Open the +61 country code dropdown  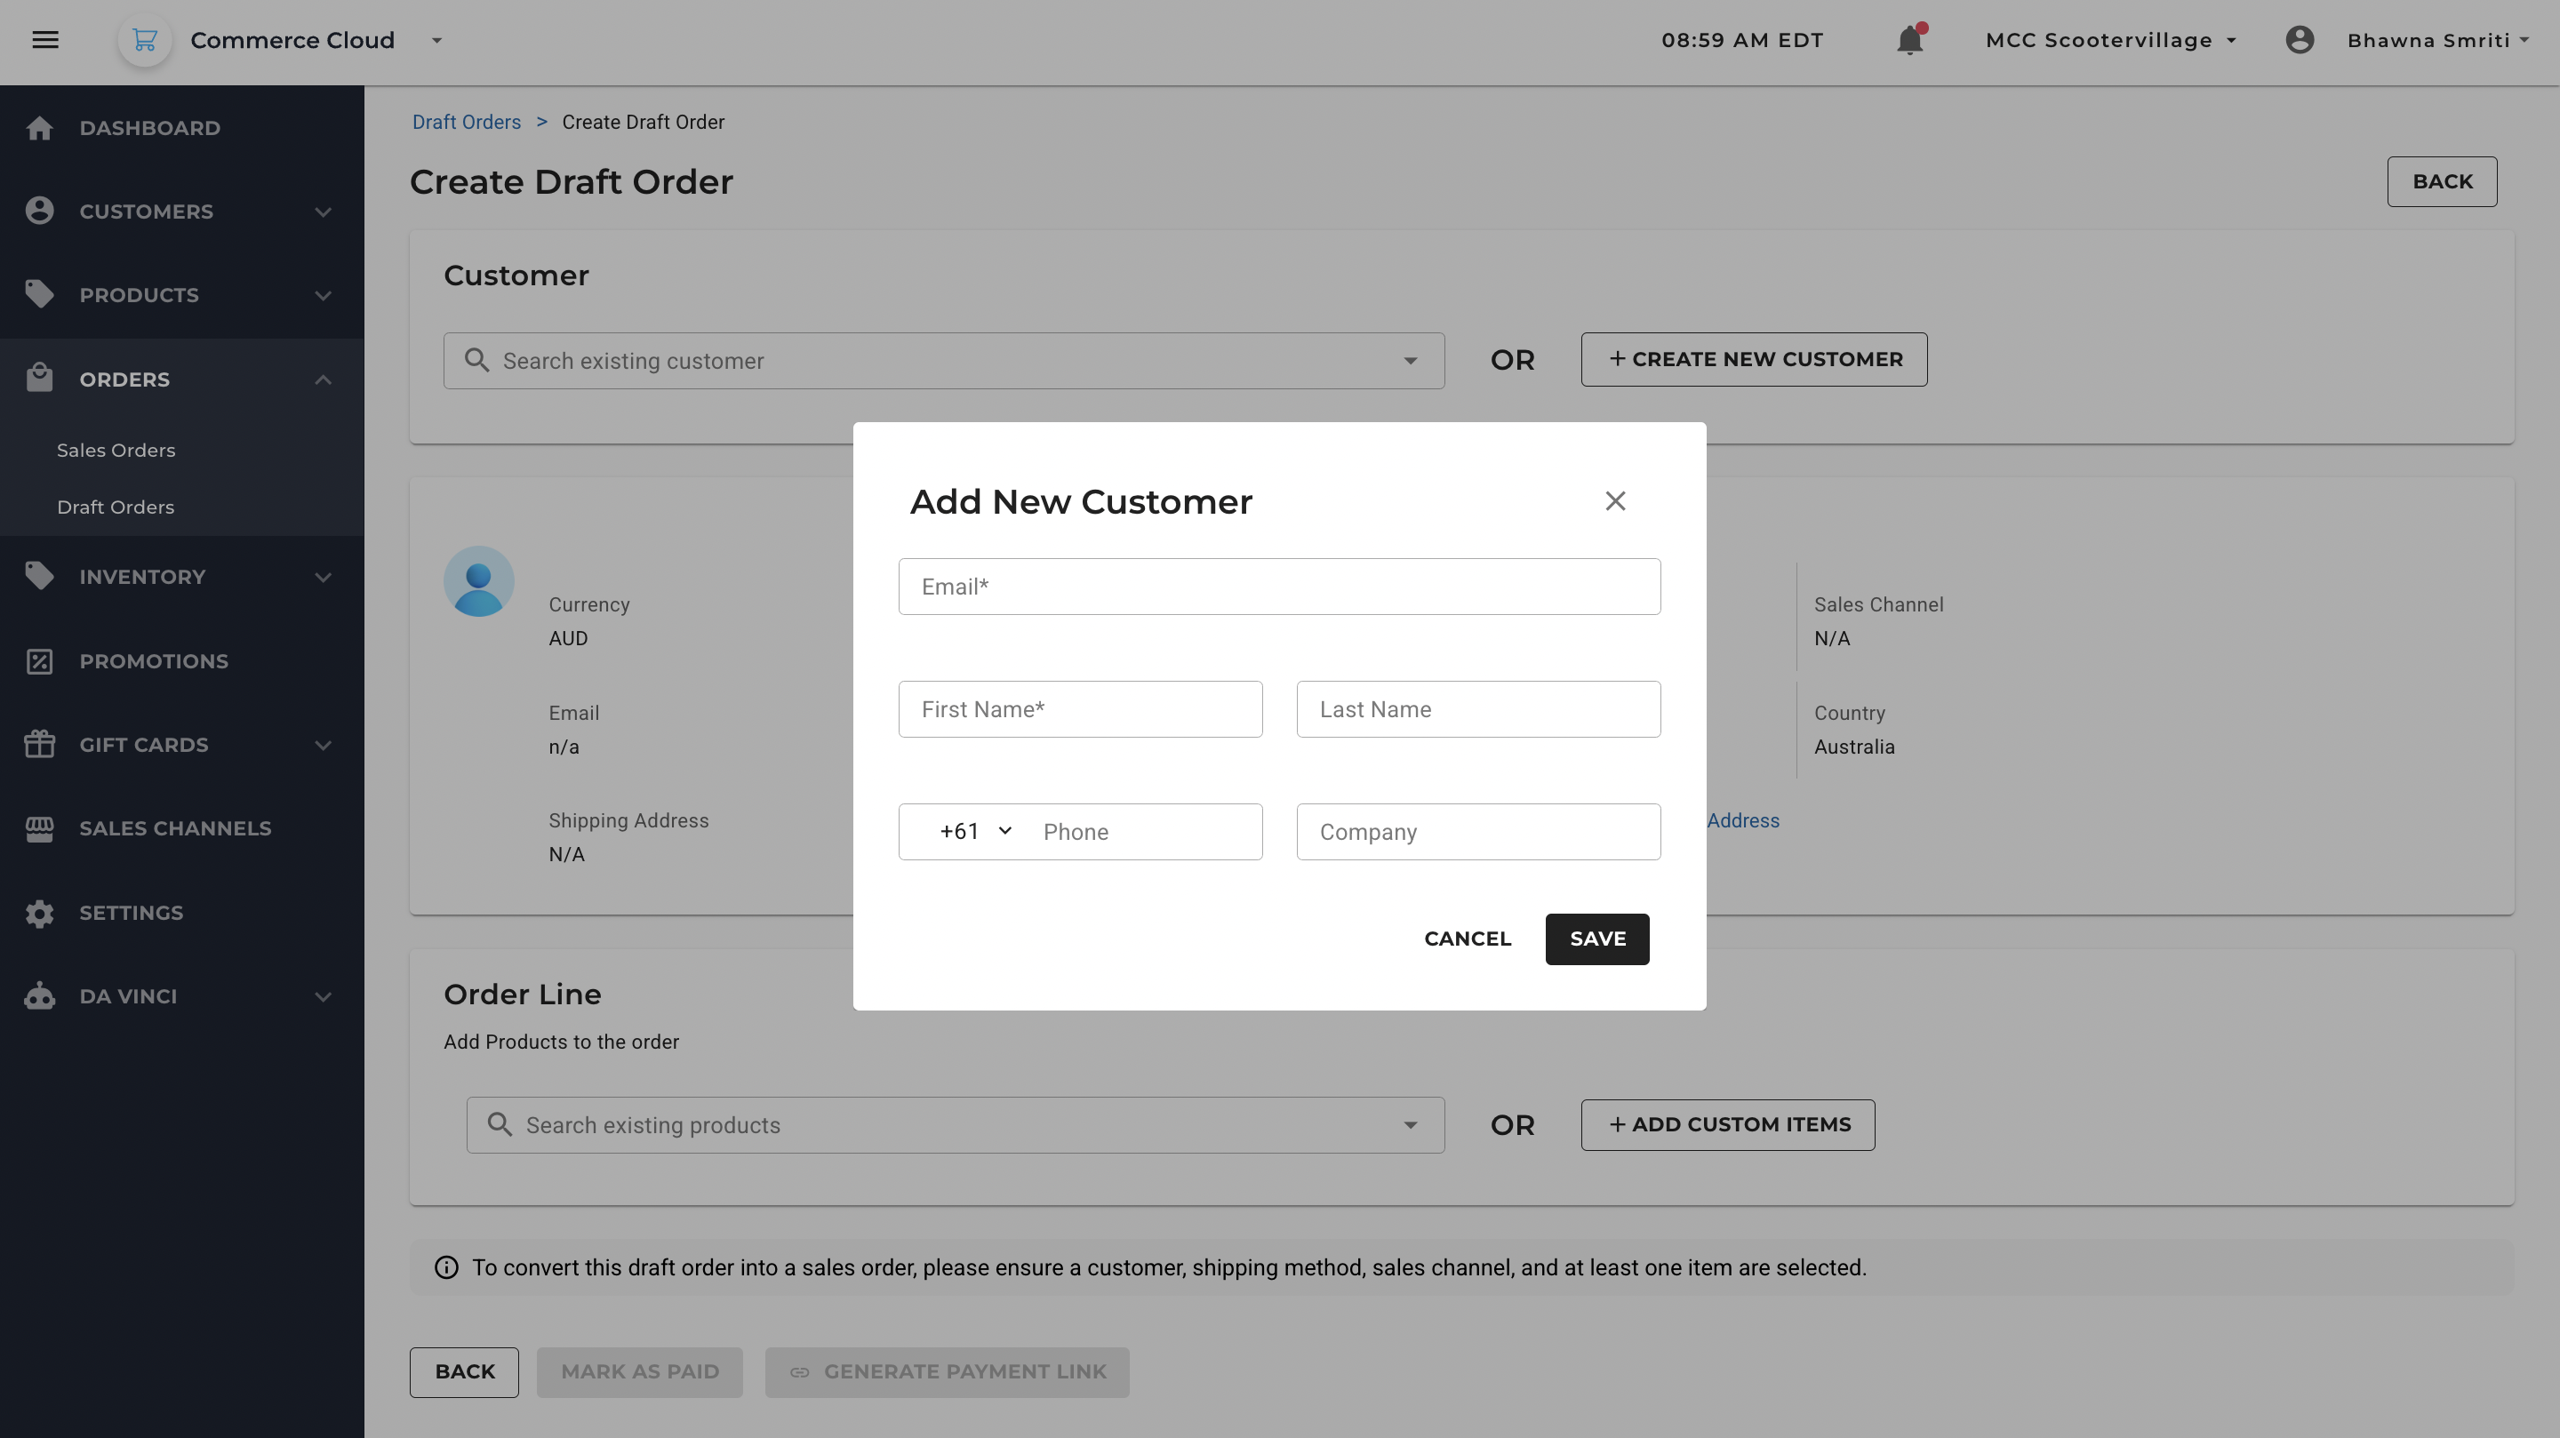coord(975,831)
